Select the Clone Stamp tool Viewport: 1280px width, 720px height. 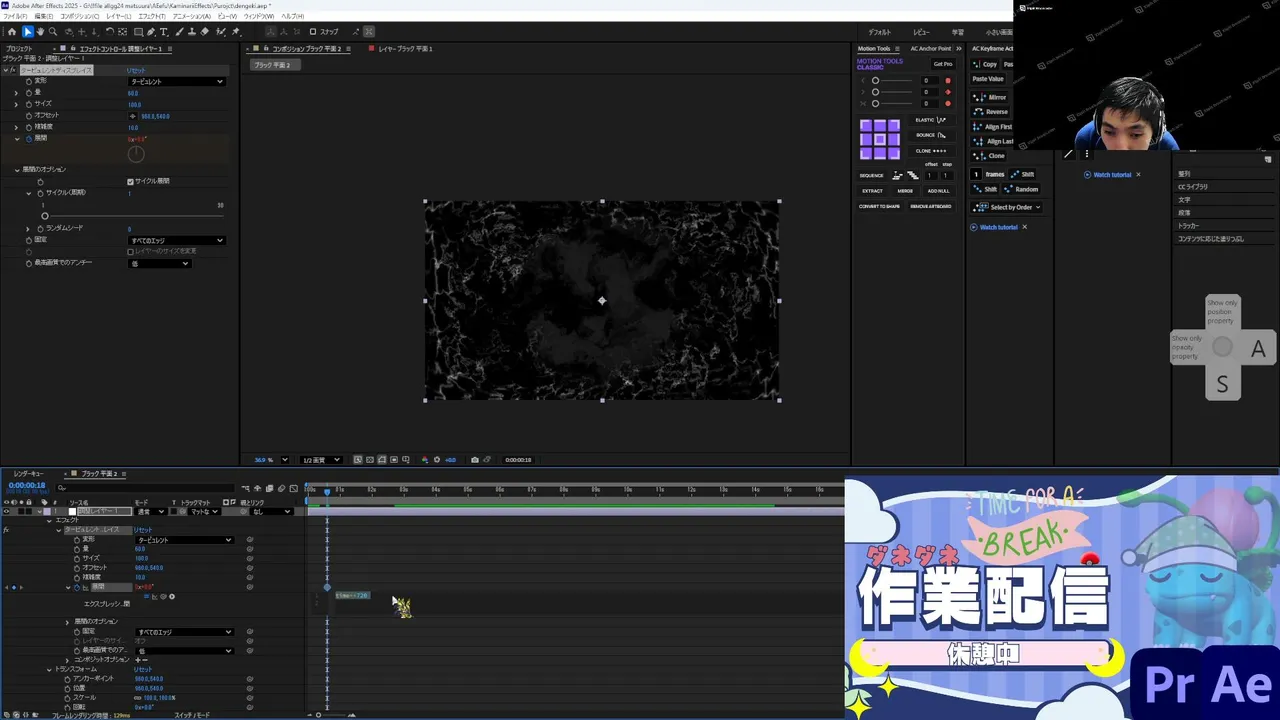[192, 32]
